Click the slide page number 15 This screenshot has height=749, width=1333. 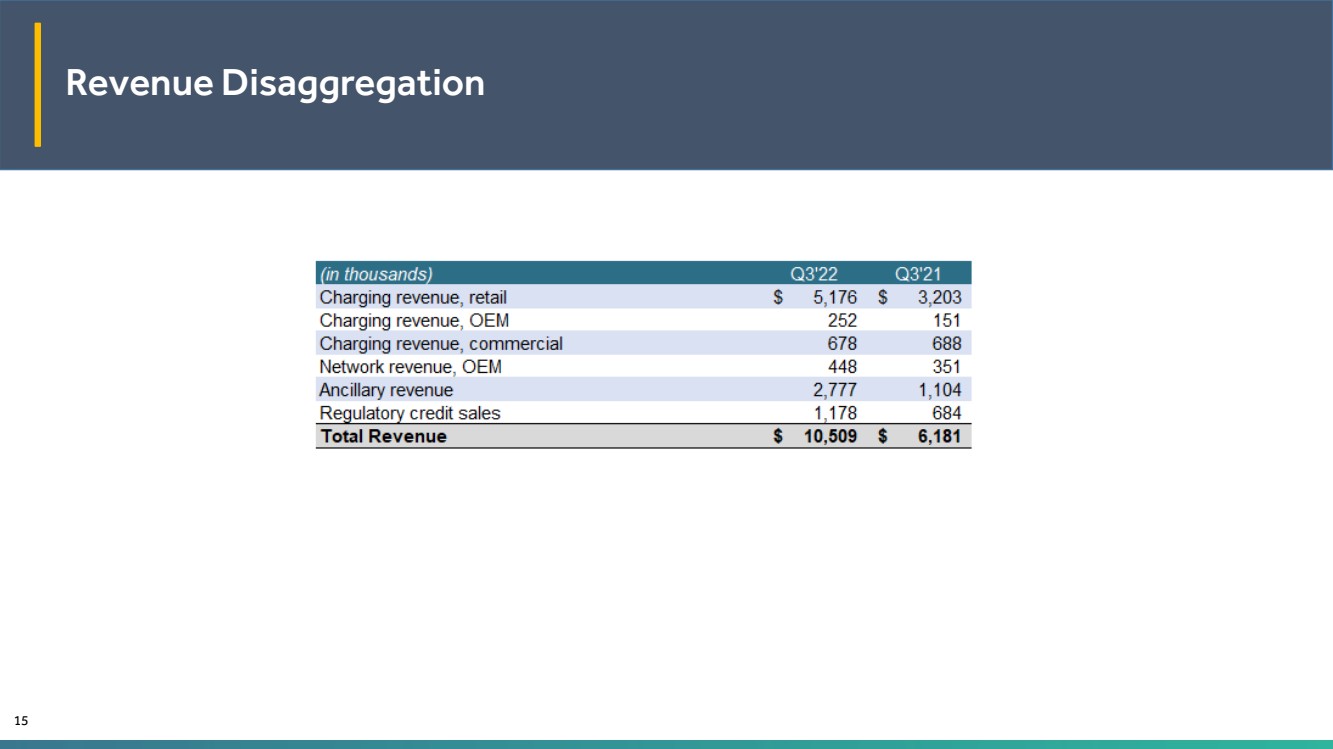(x=21, y=720)
